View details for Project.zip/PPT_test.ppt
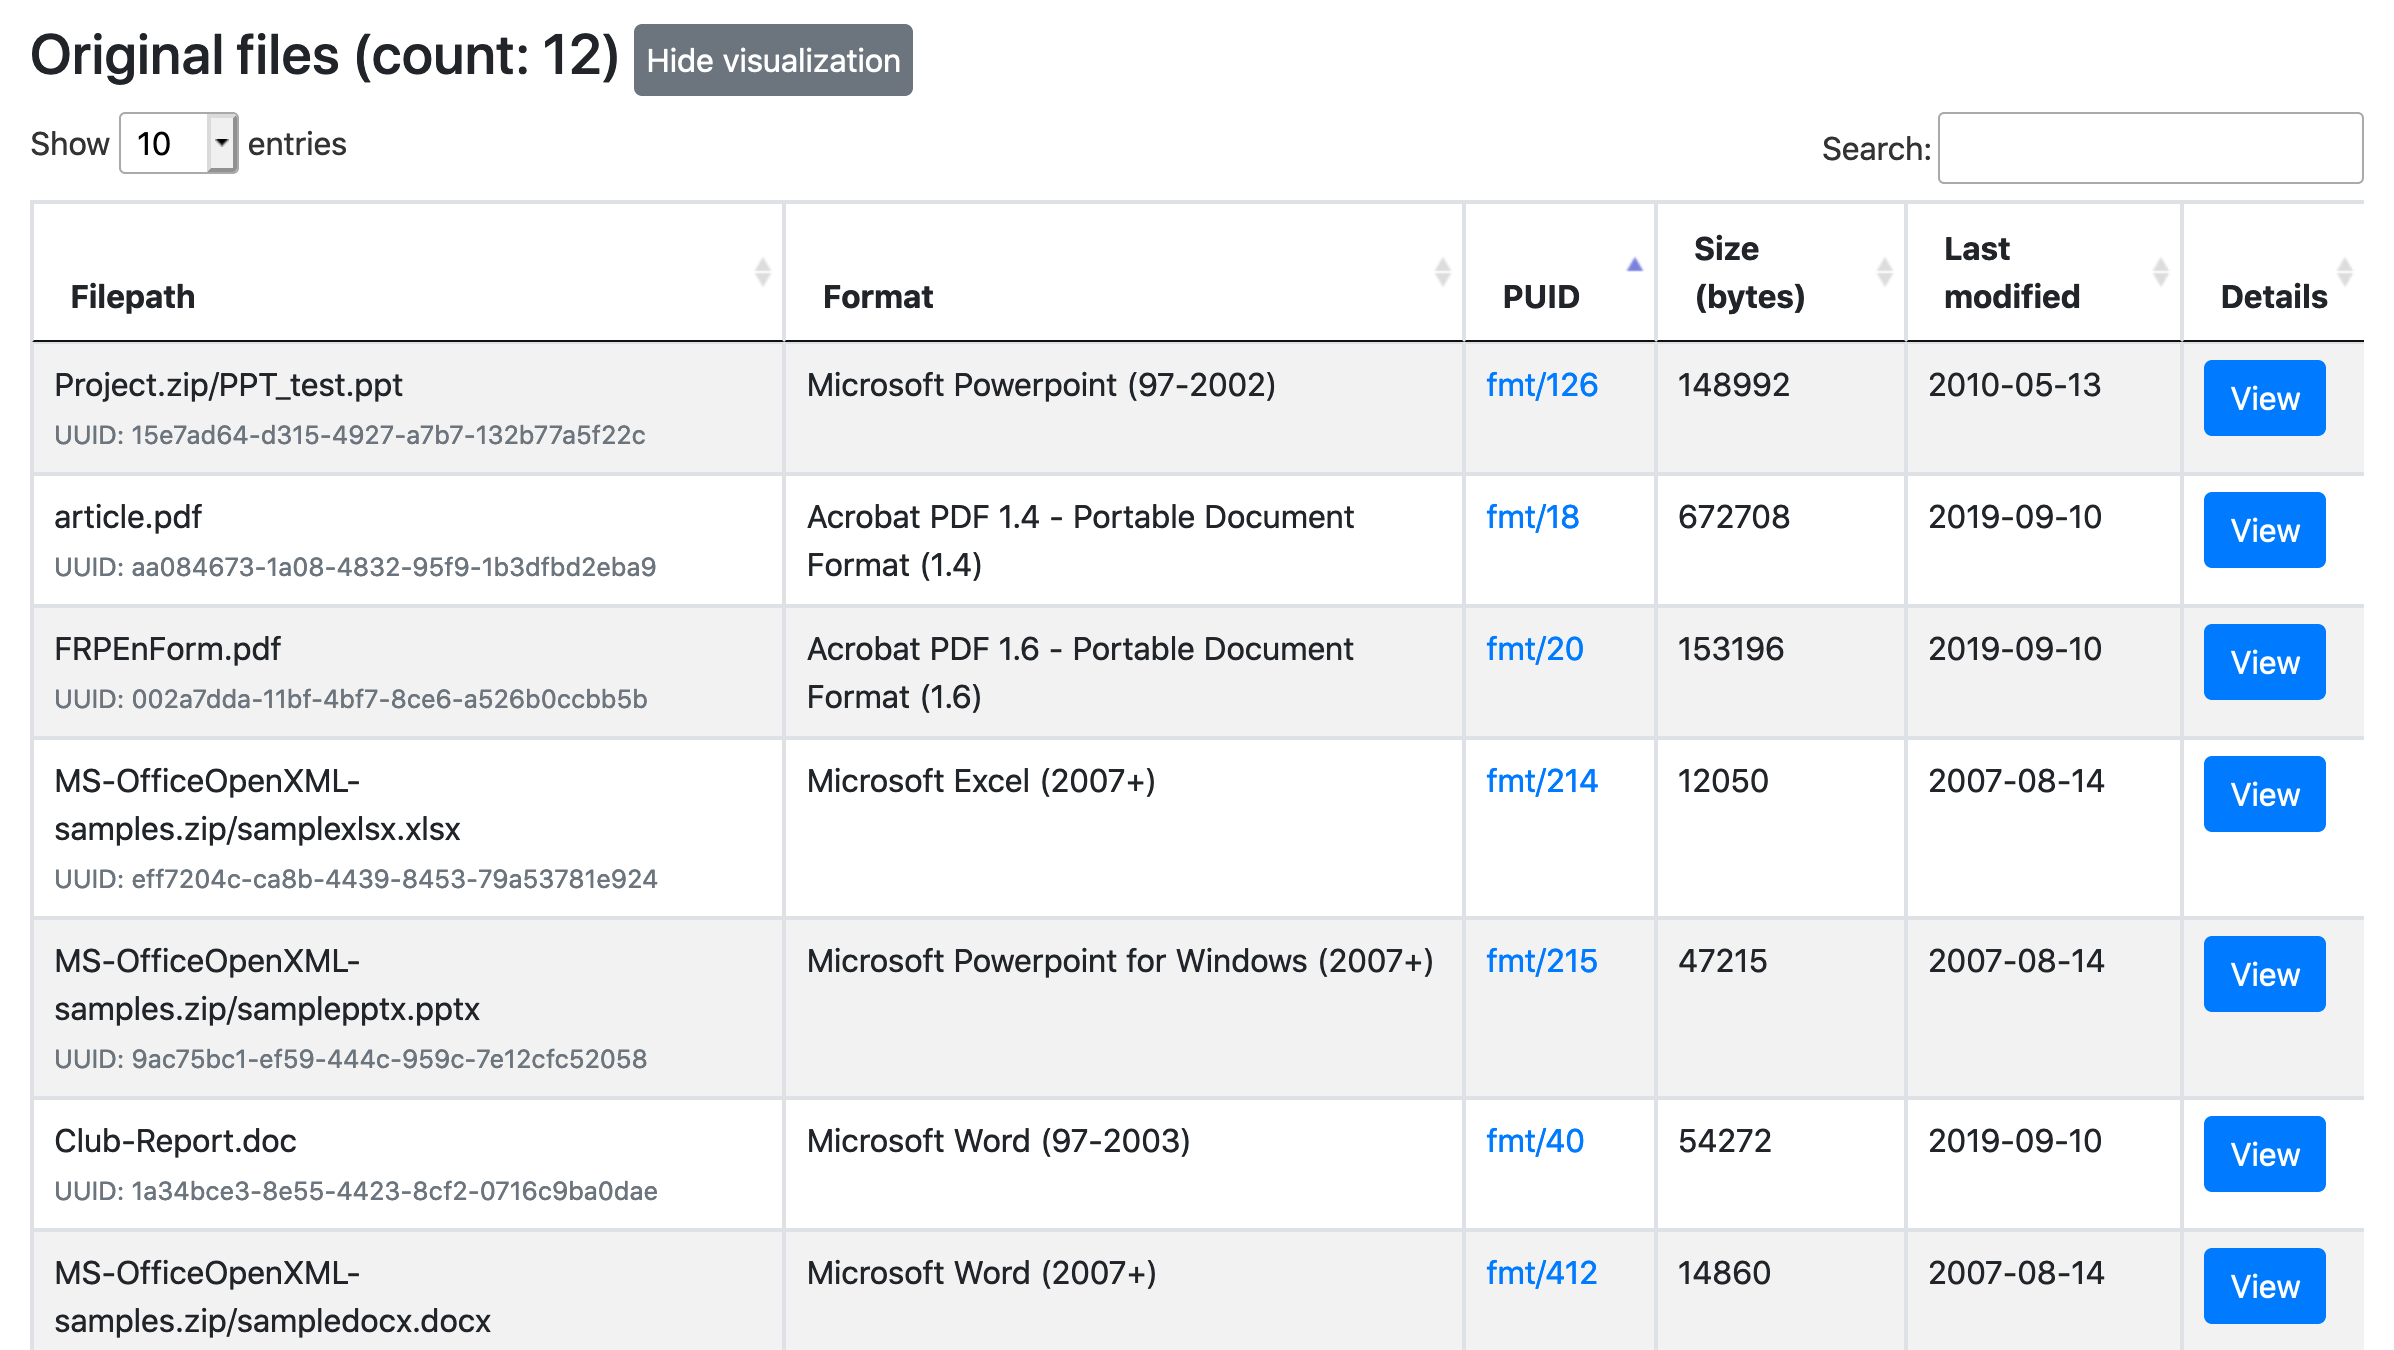Screen dimensions: 2394x1350 (2264, 398)
